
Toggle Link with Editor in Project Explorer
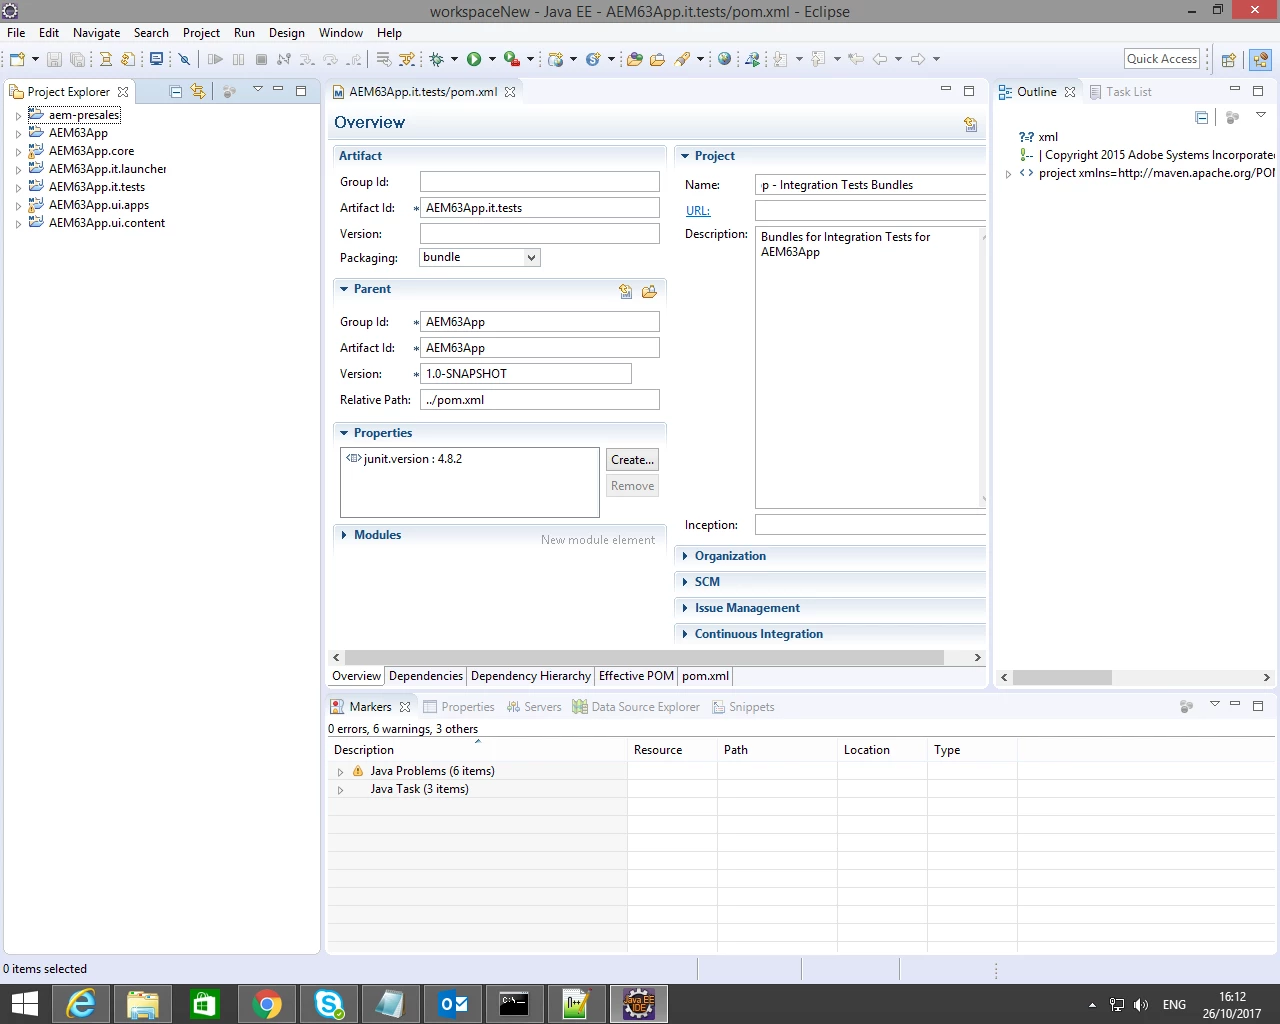click(198, 91)
